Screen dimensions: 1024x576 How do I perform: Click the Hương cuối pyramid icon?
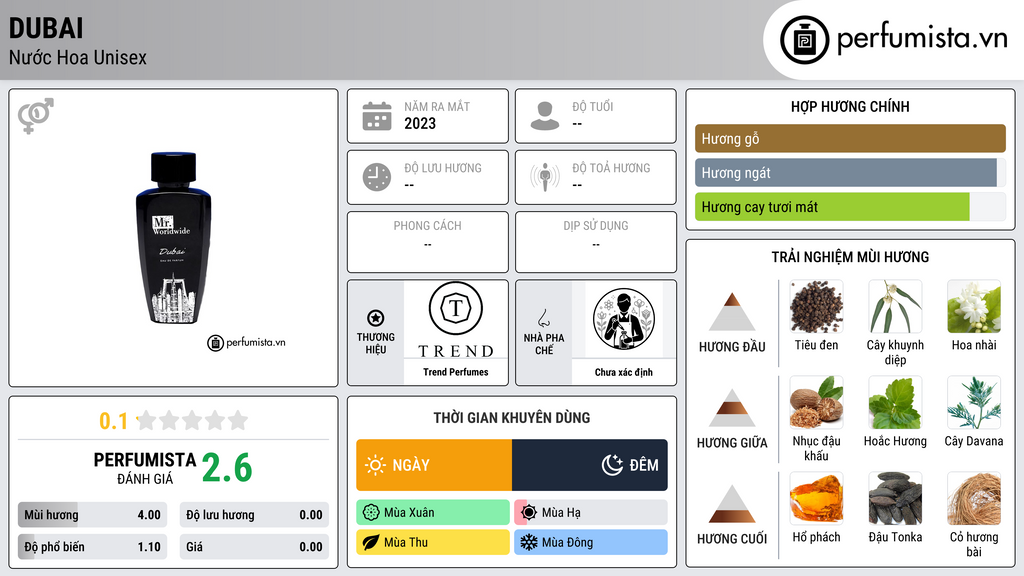coord(732,504)
